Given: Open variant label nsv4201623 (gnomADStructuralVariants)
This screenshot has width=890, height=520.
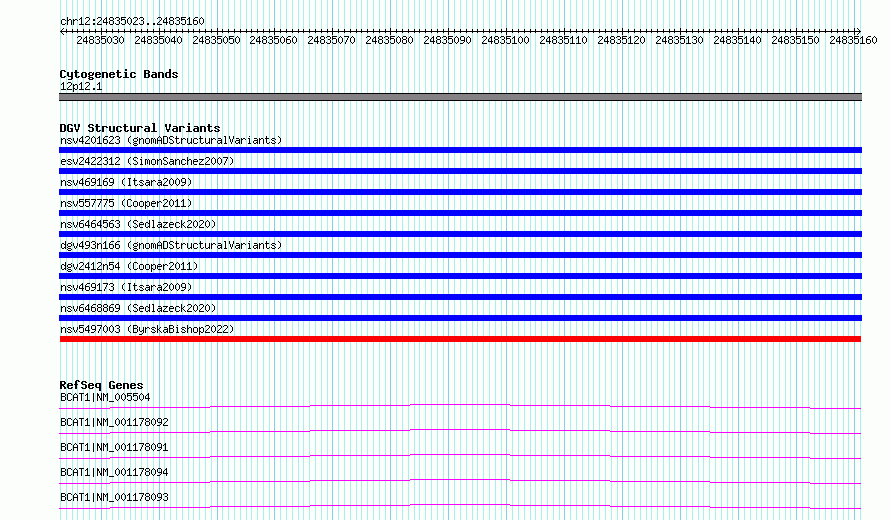Looking at the screenshot, I should coord(171,140).
